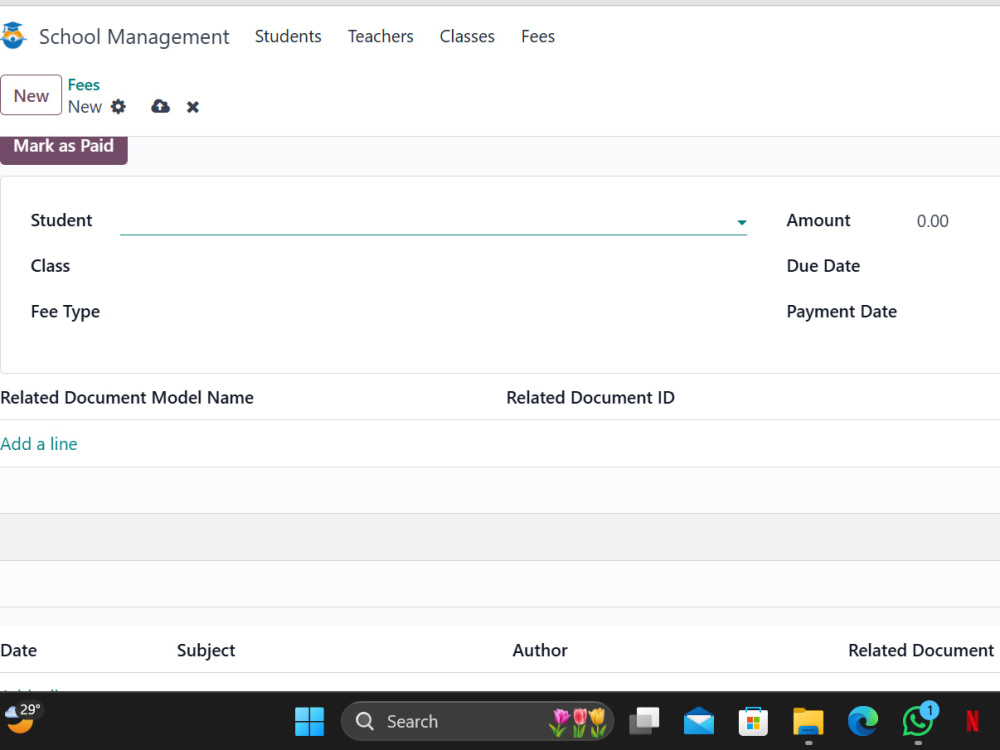
Task: Open the Classes menu
Action: [467, 36]
